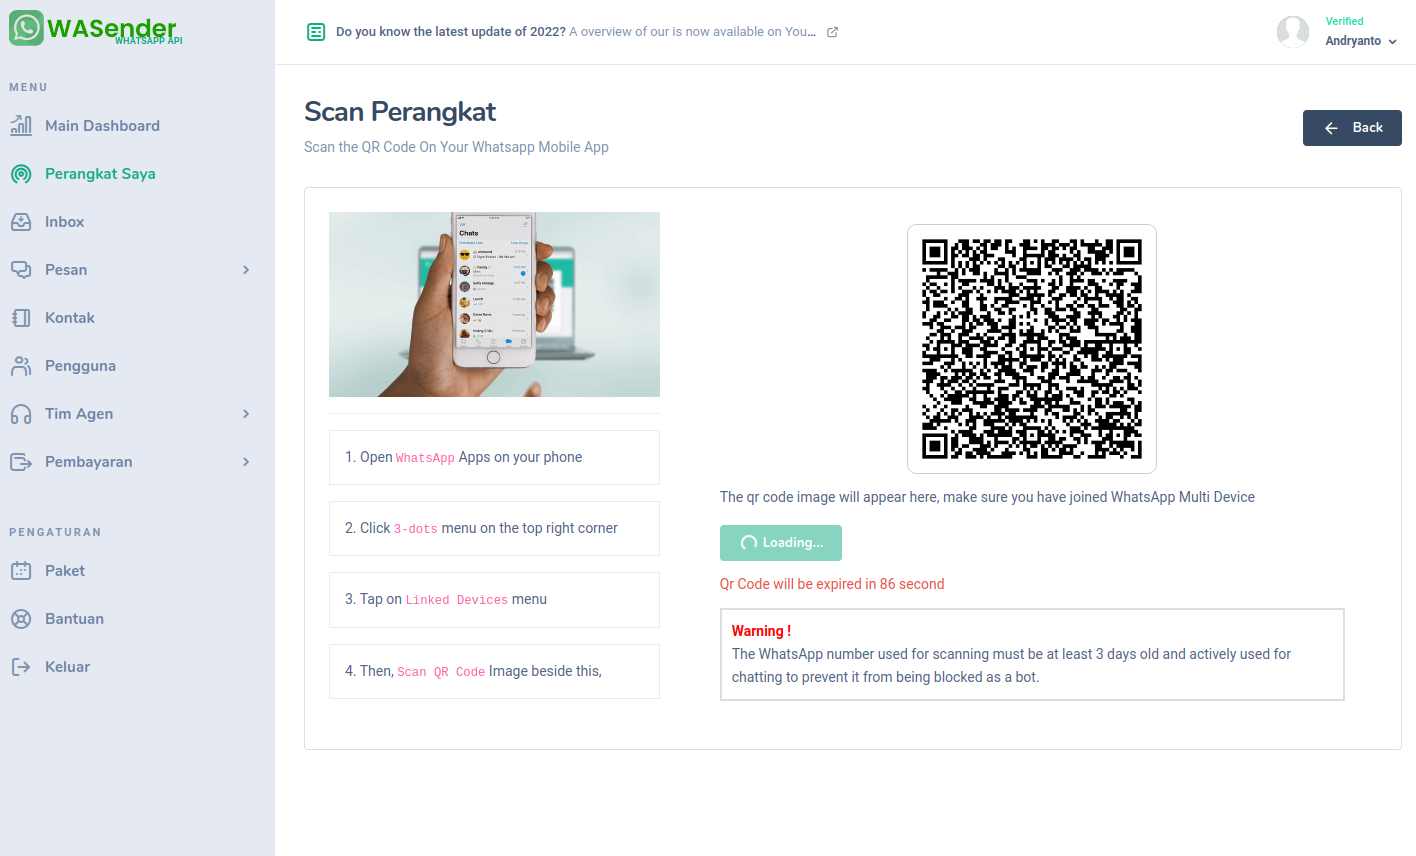This screenshot has width=1416, height=856.
Task: Click the Keluar logout icon
Action: tap(21, 667)
